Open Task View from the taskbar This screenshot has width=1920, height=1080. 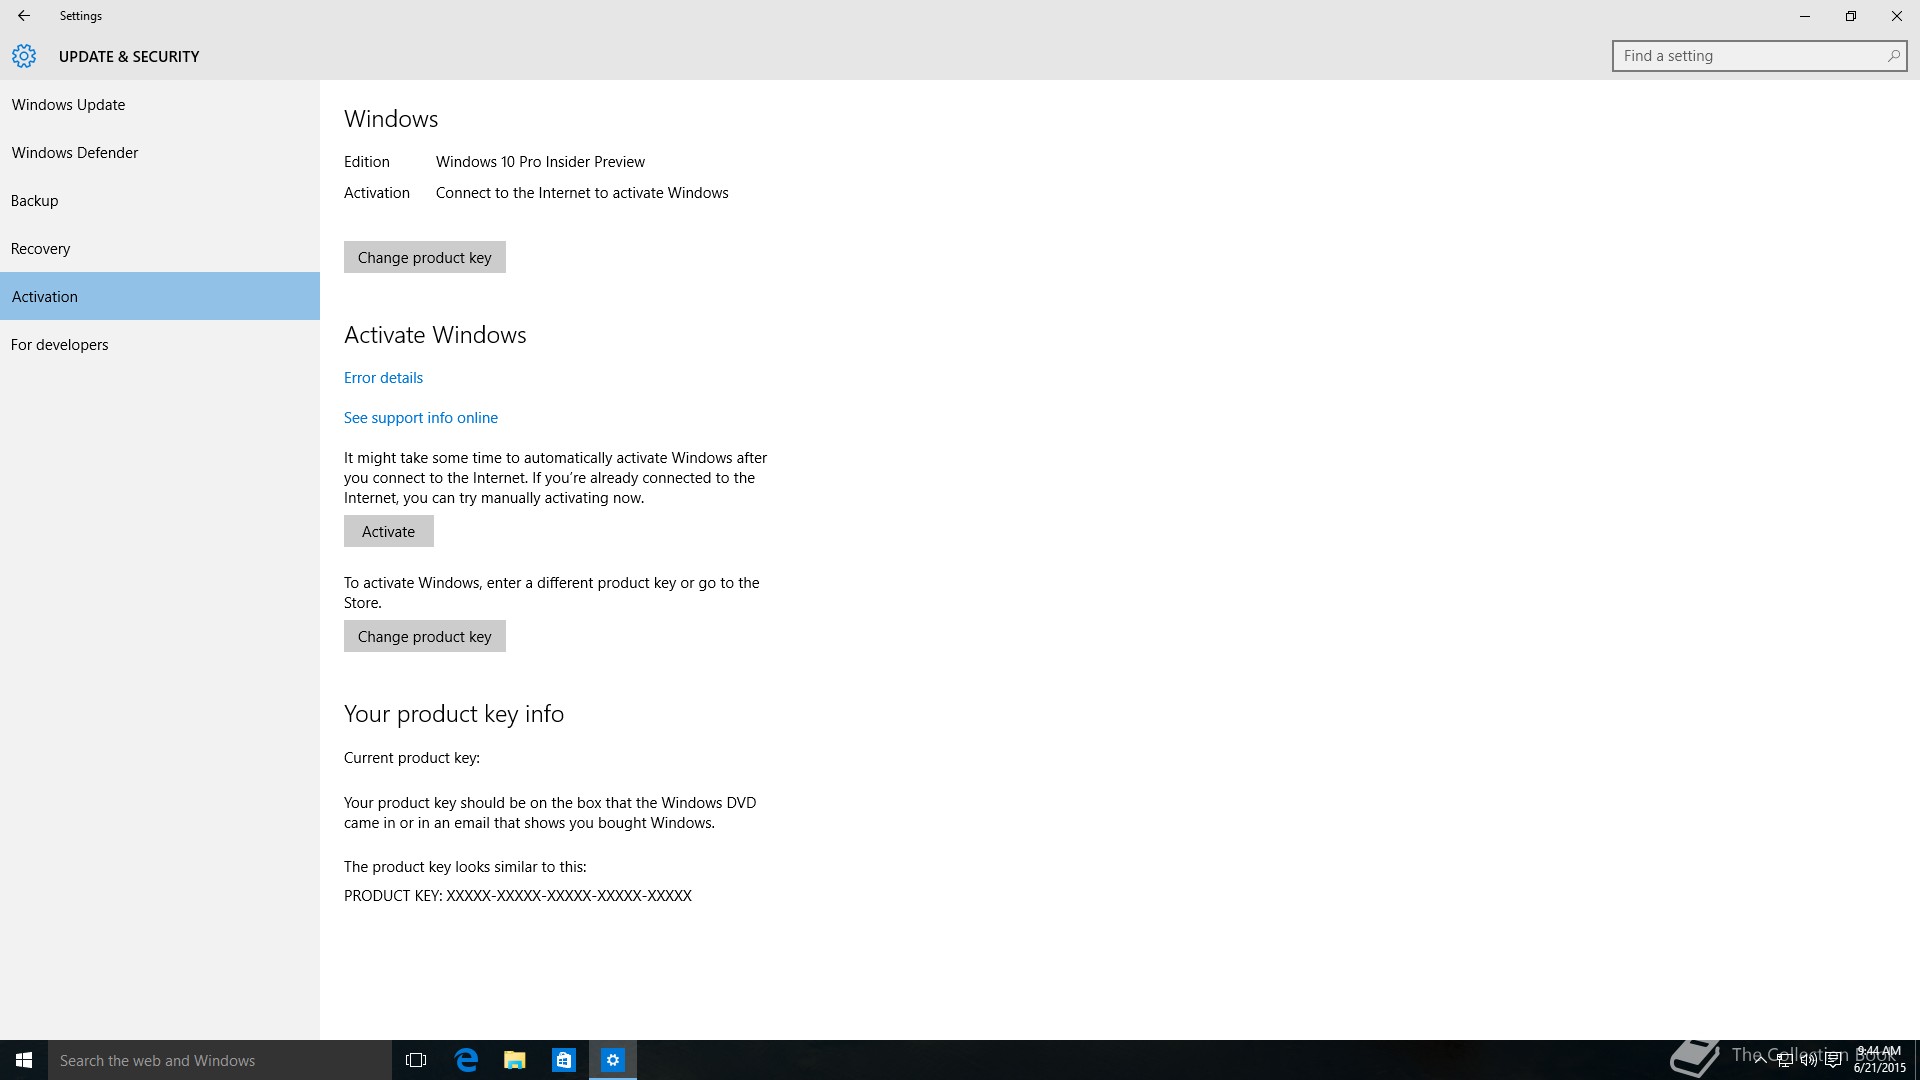point(416,1060)
